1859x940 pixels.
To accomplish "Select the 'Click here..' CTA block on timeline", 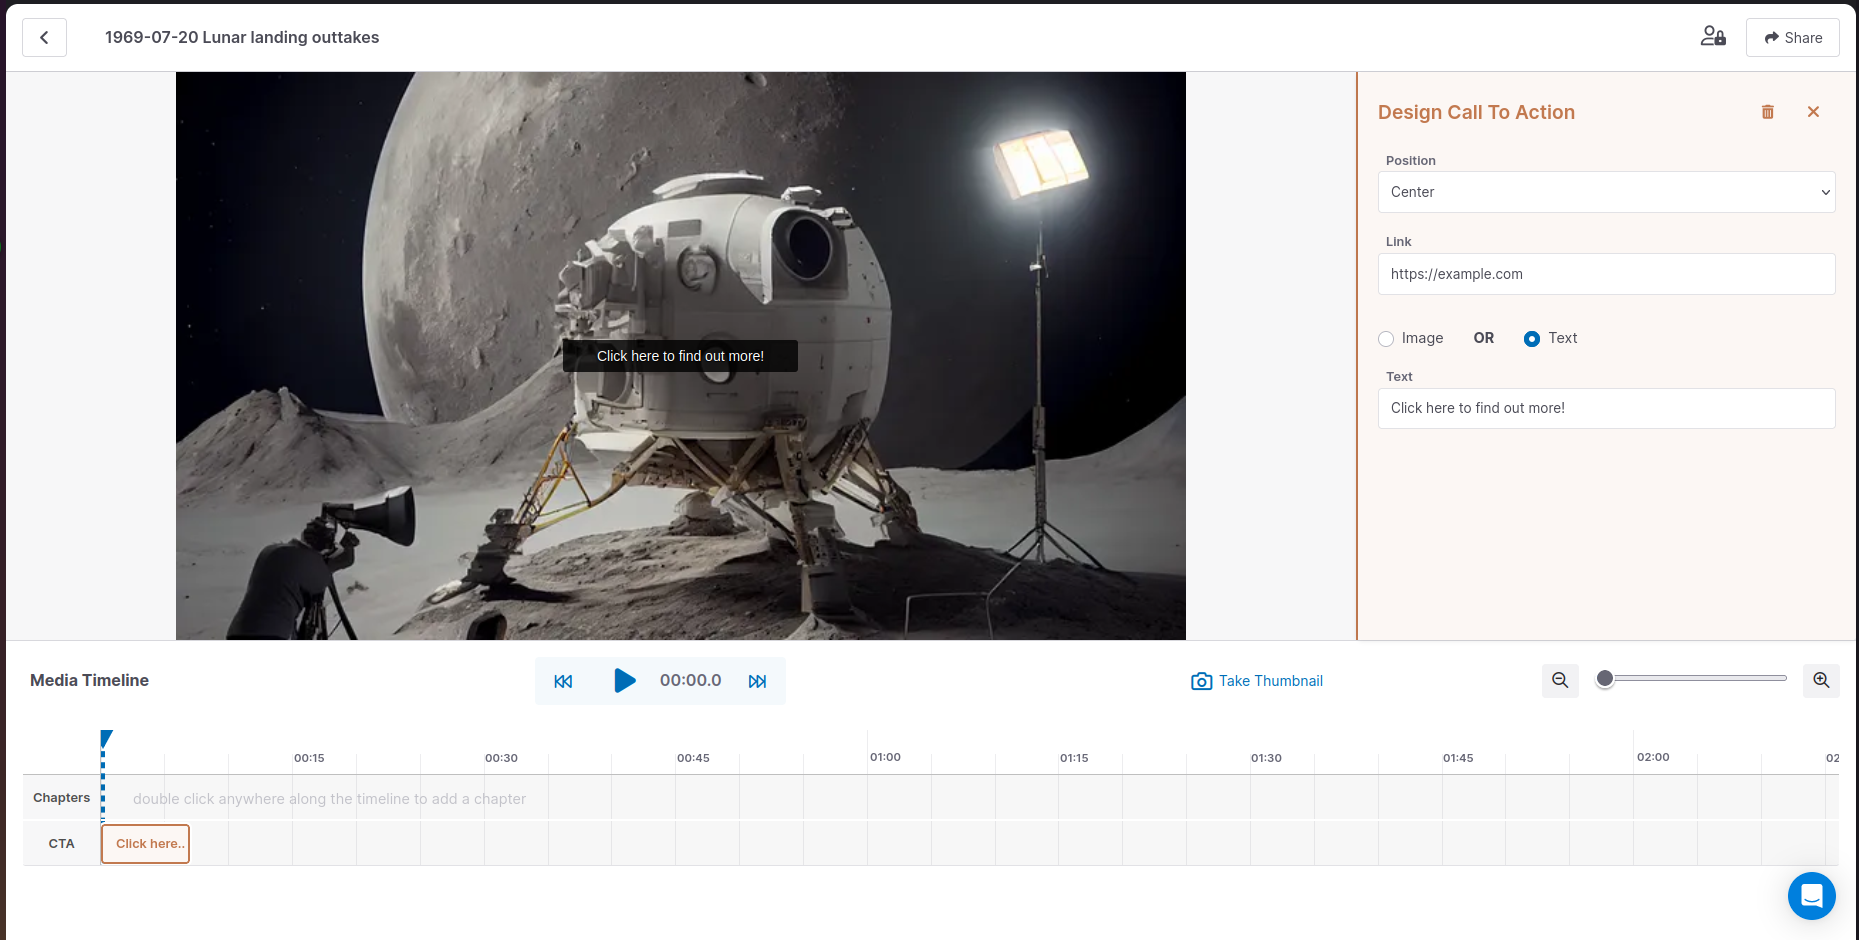I will (x=145, y=844).
